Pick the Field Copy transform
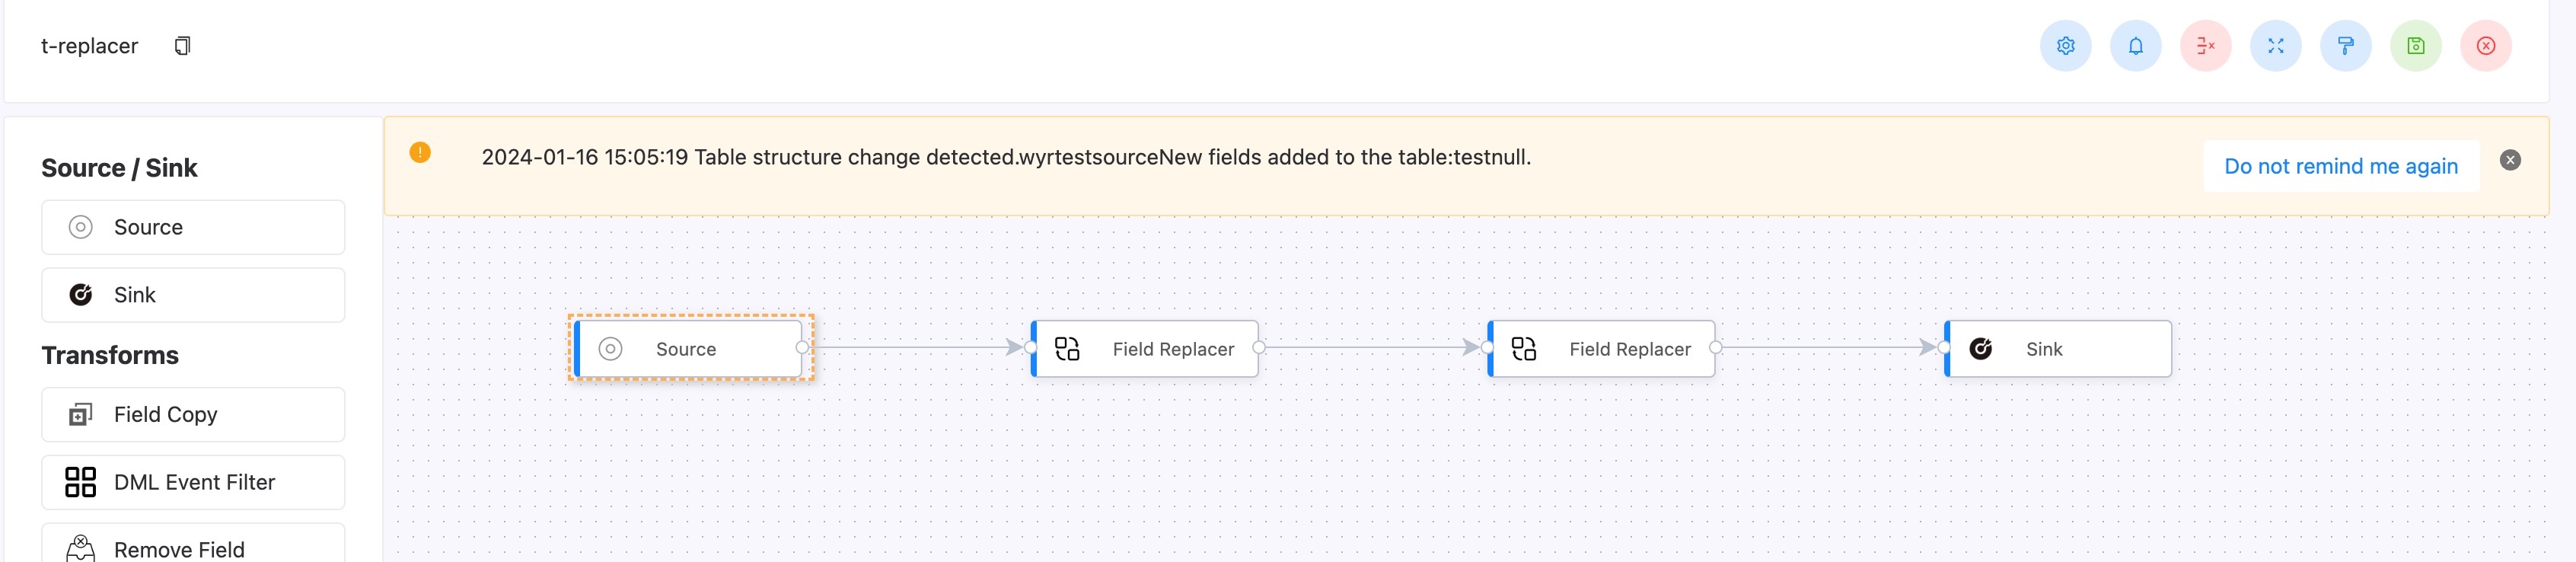The width and height of the screenshot is (2576, 562). pos(193,414)
